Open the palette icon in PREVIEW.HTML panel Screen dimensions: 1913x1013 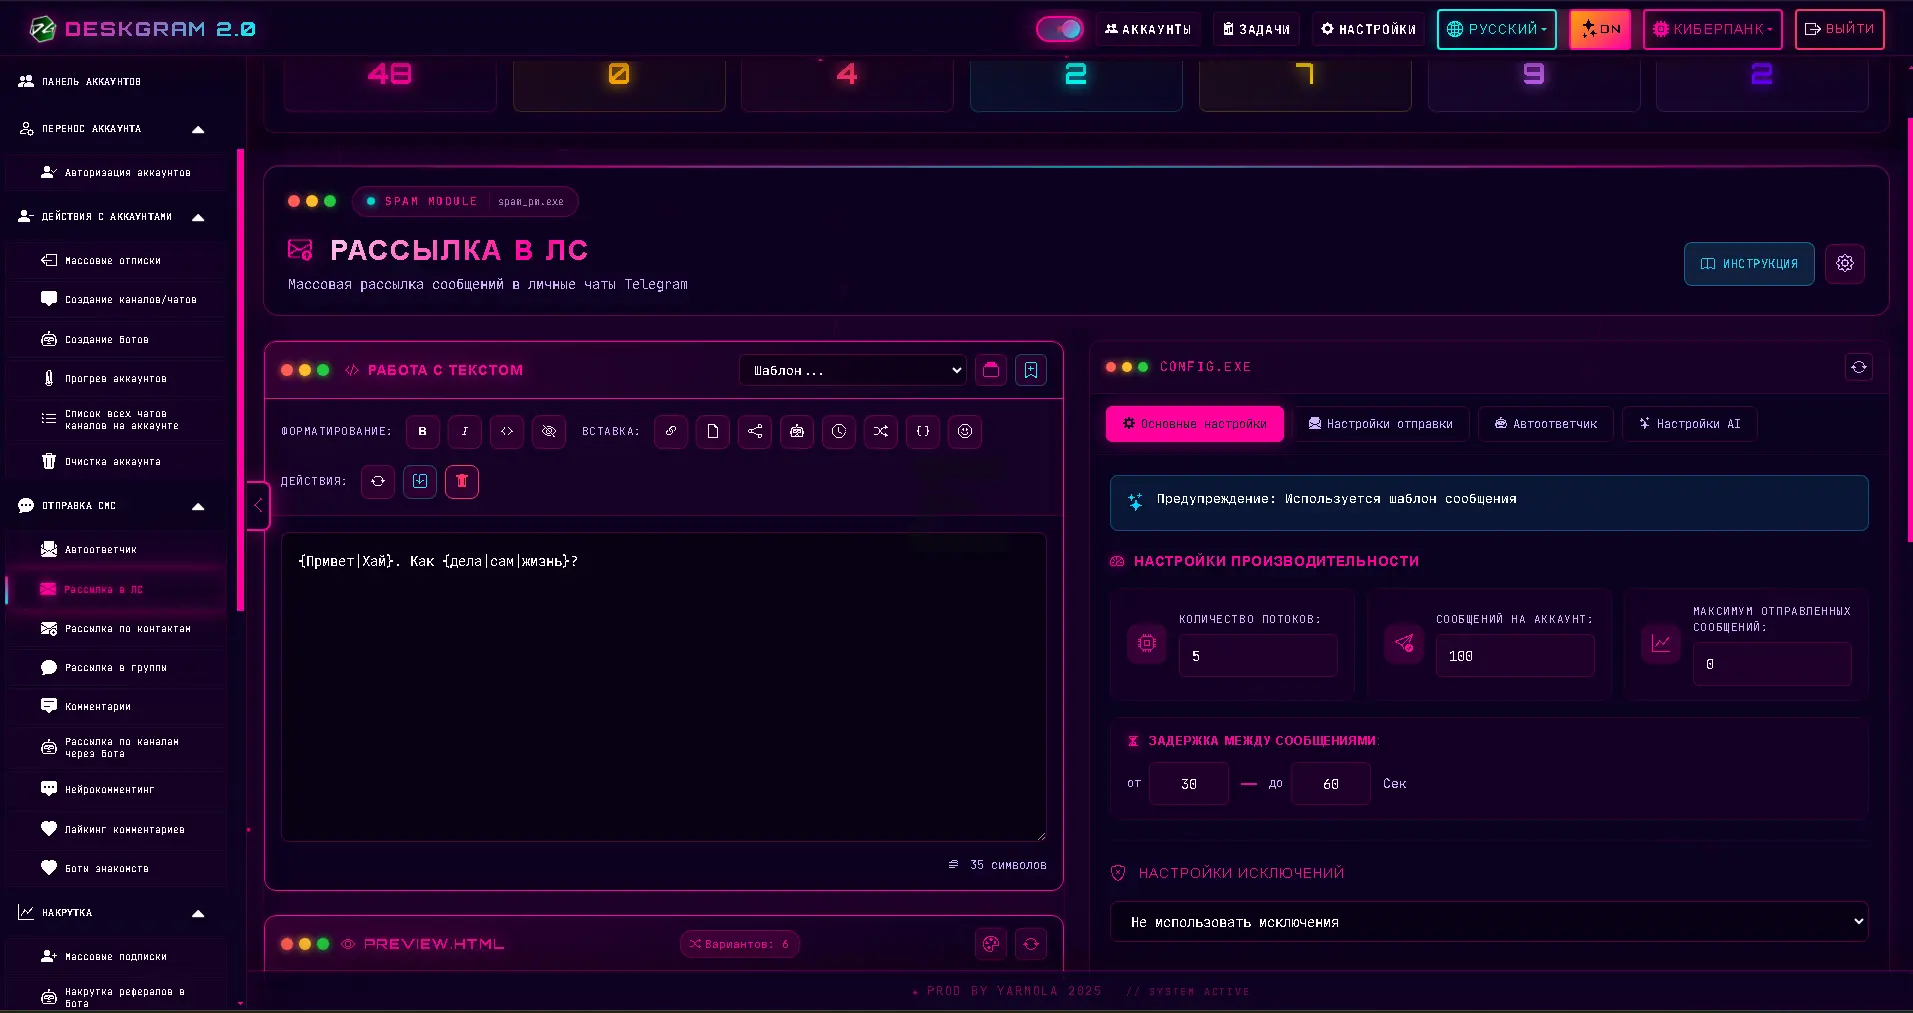991,943
